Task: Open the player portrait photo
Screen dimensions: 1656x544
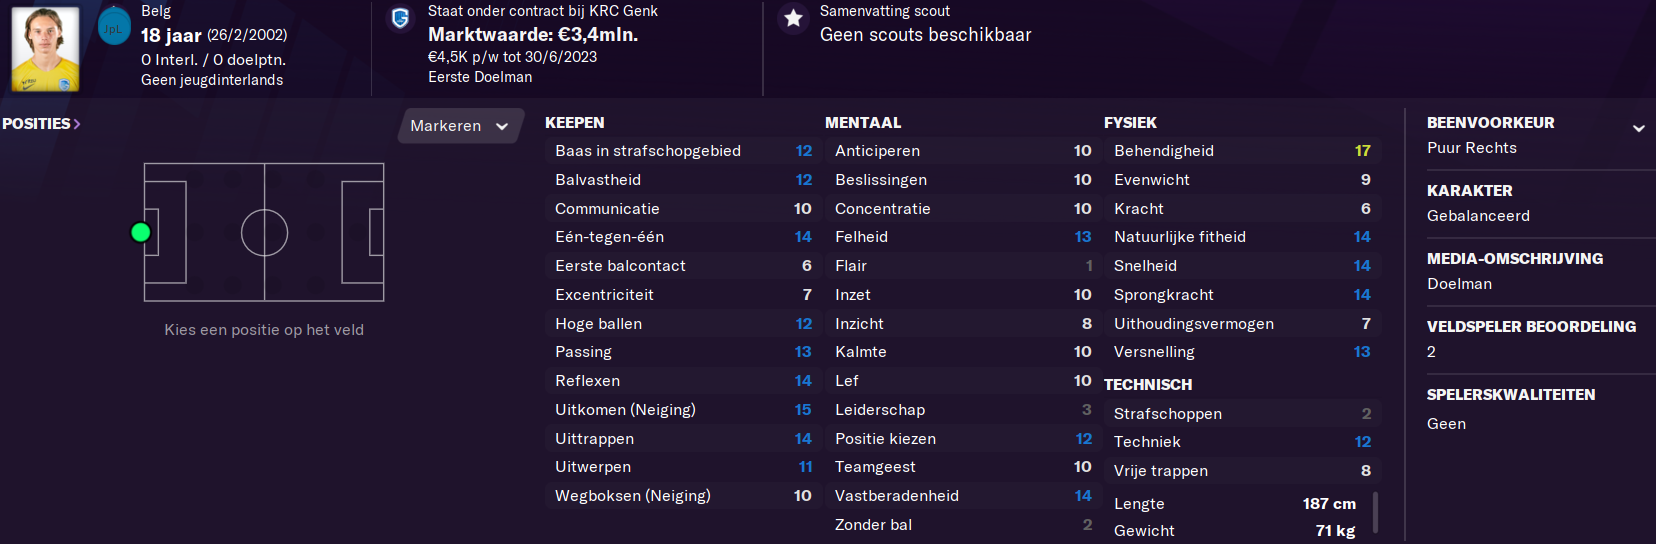Action: pyautogui.click(x=45, y=49)
